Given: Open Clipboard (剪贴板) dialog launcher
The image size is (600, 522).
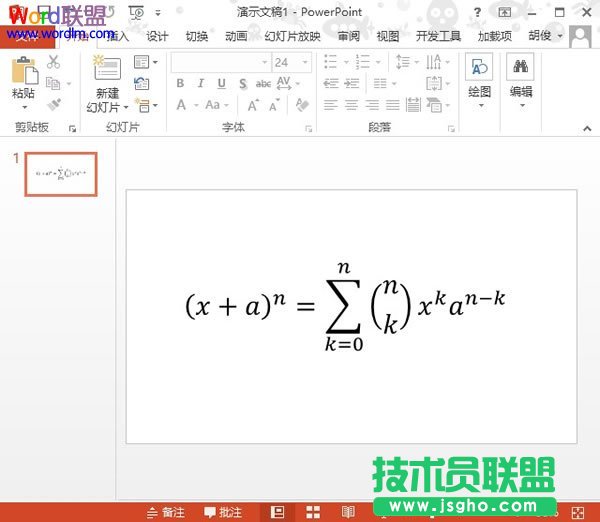Looking at the screenshot, I should pyautogui.click(x=72, y=129).
